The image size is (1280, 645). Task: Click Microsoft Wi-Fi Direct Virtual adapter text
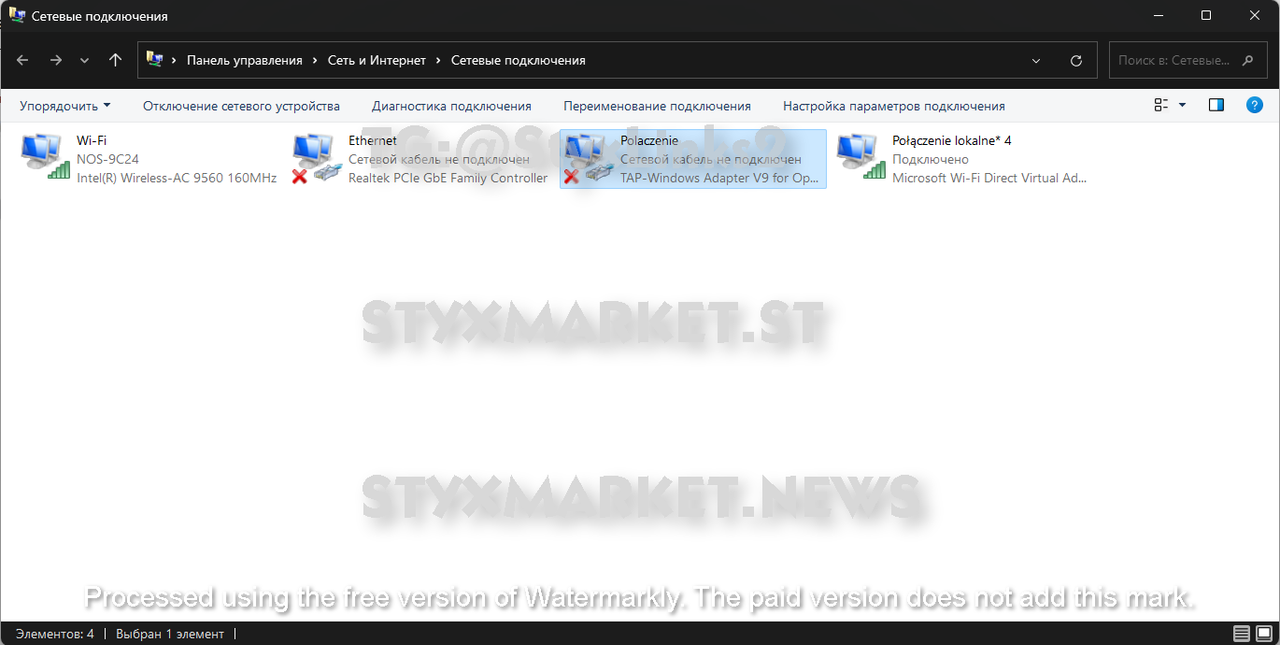coord(989,178)
